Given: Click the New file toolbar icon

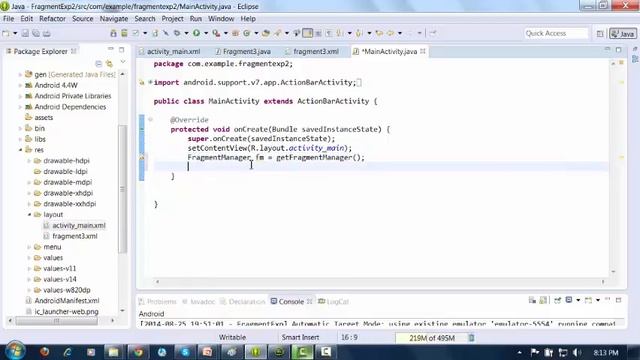Looking at the screenshot, I should [6, 33].
